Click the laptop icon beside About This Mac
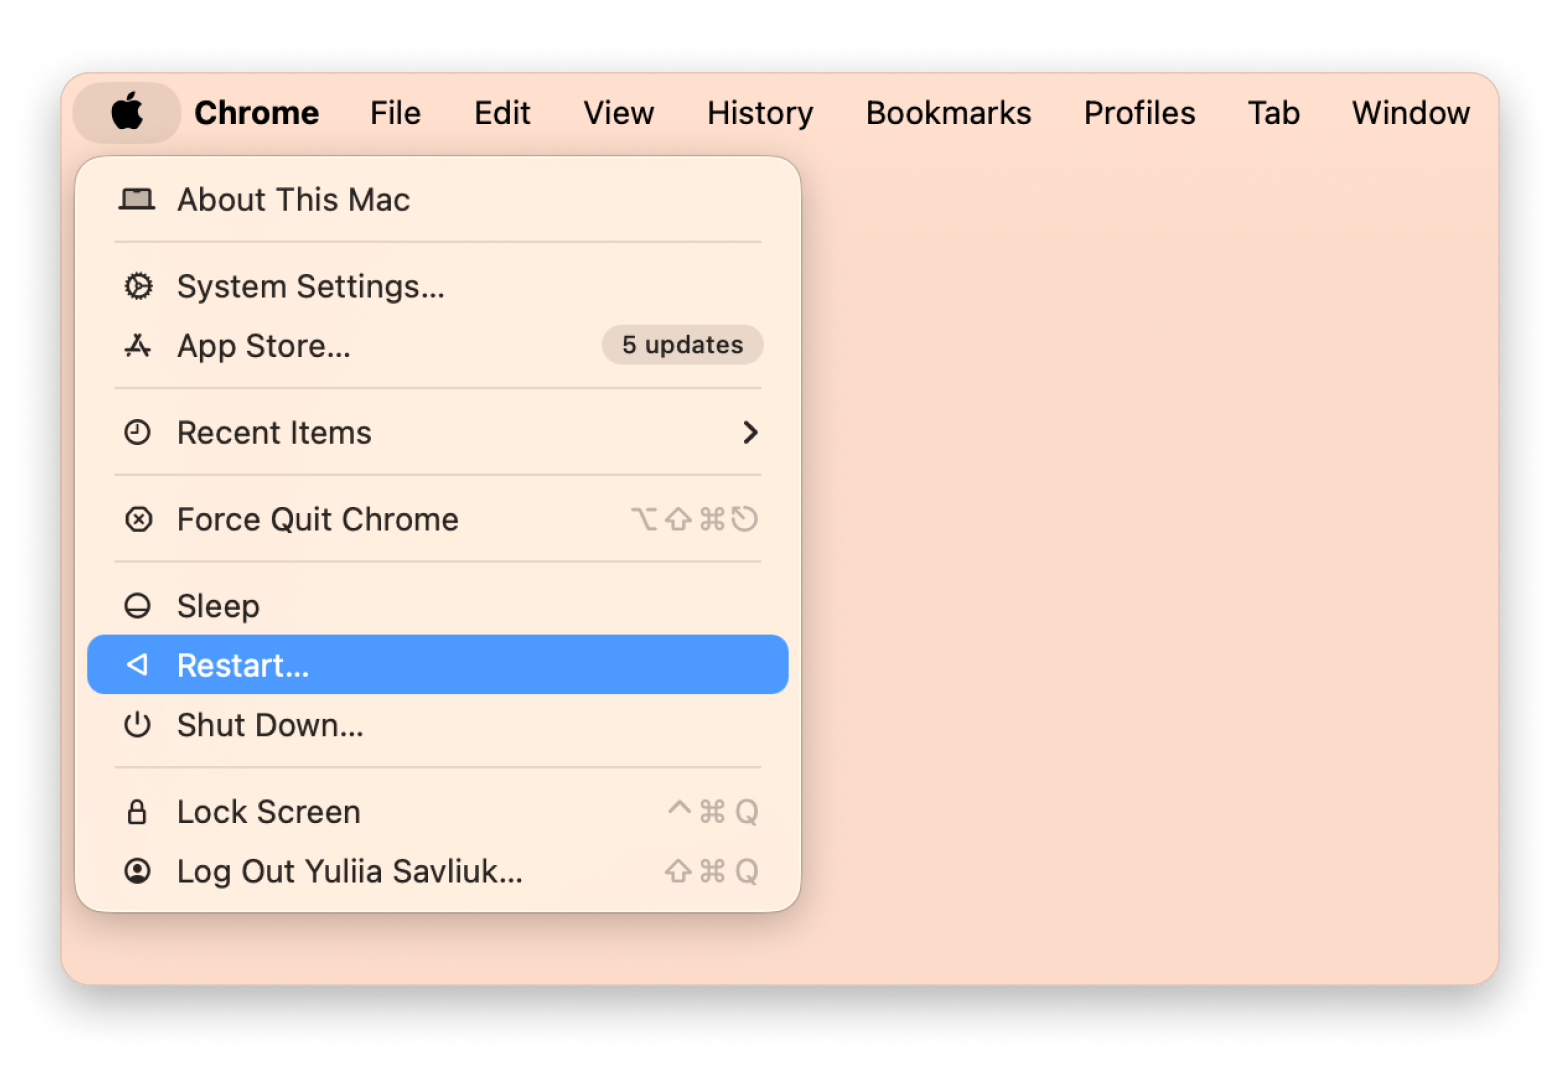This screenshot has width=1560, height=1066. 137,200
